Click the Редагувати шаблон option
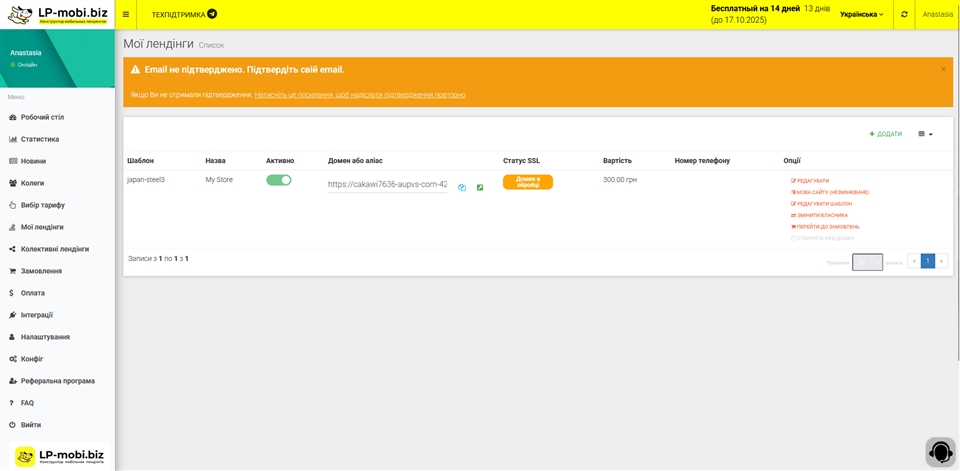 (x=824, y=204)
